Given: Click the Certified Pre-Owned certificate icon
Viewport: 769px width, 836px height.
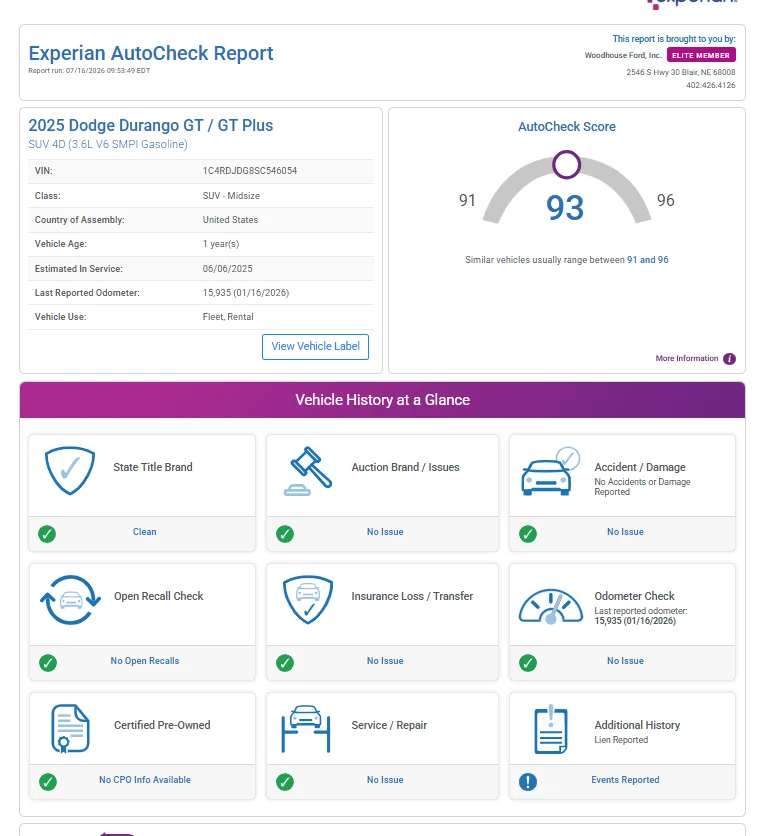Looking at the screenshot, I should point(70,728).
